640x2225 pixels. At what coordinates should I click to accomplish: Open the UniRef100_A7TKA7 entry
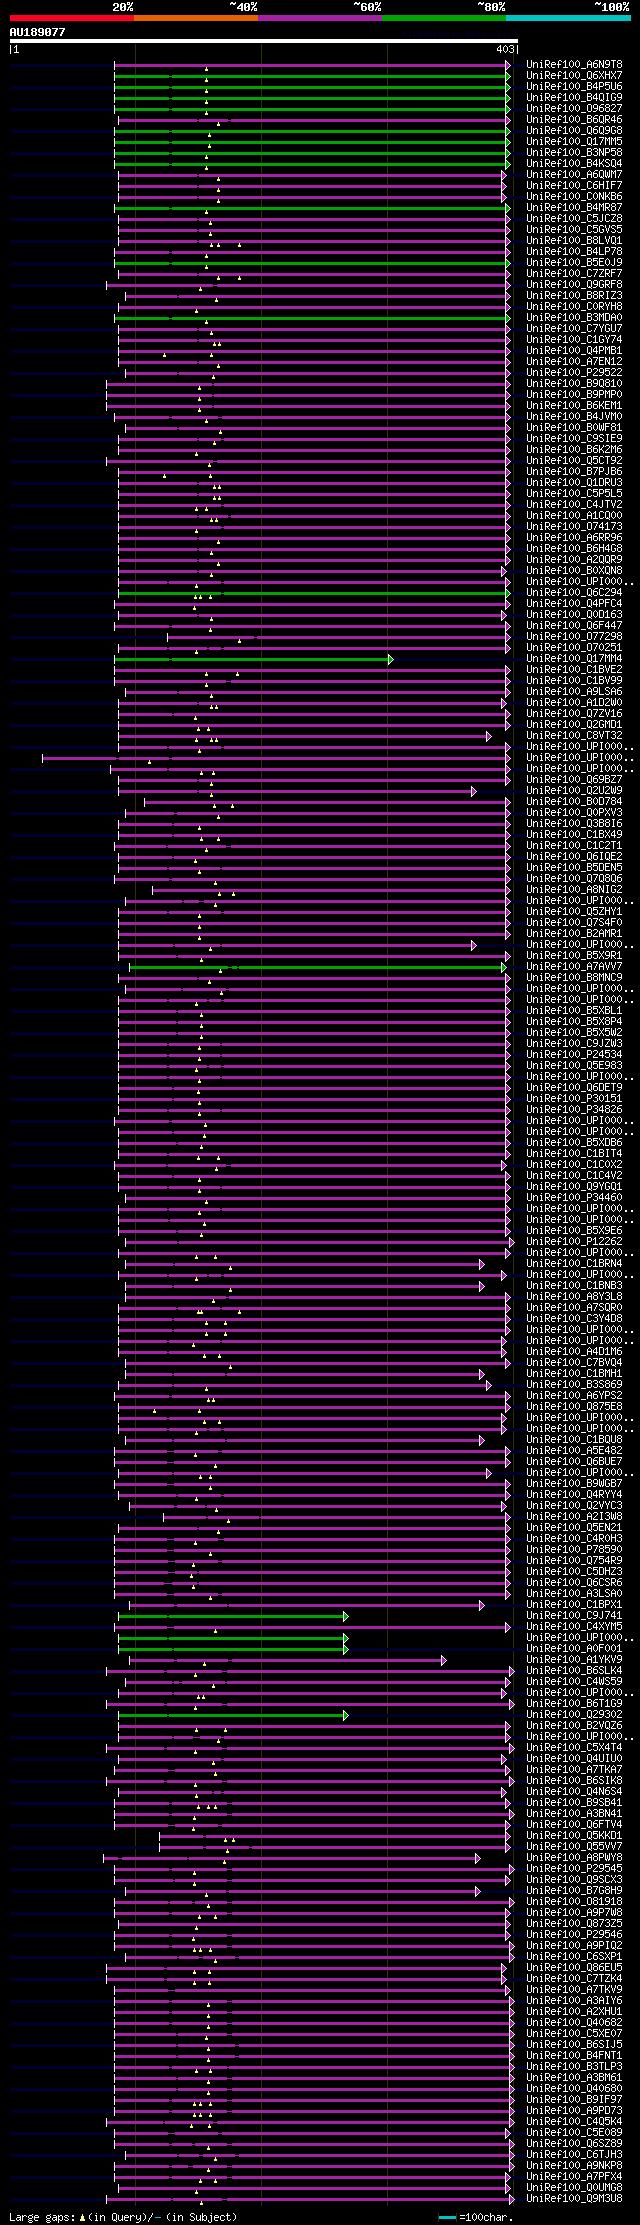pyautogui.click(x=574, y=1769)
